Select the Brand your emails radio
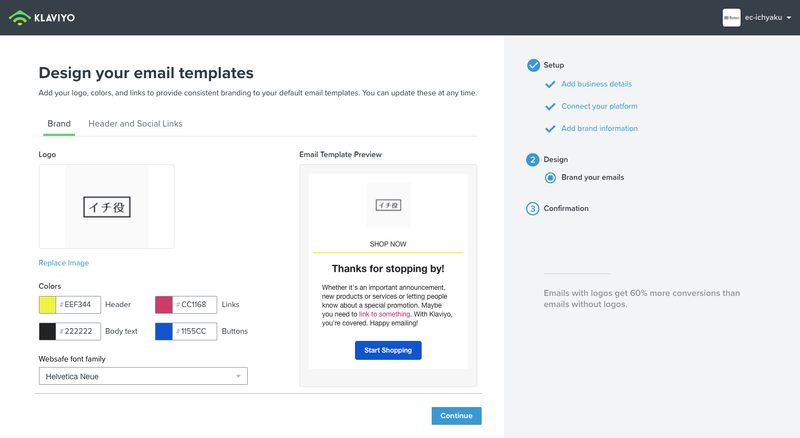800x438 pixels. [x=550, y=178]
